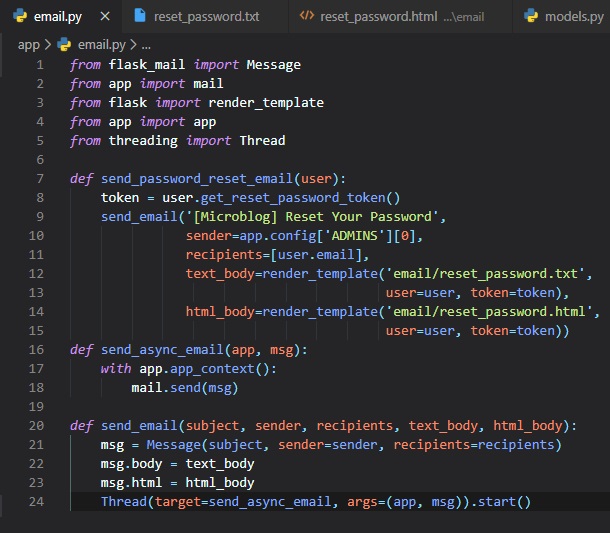Click the empty line 19 in editor
The image size is (610, 533).
click(300, 407)
